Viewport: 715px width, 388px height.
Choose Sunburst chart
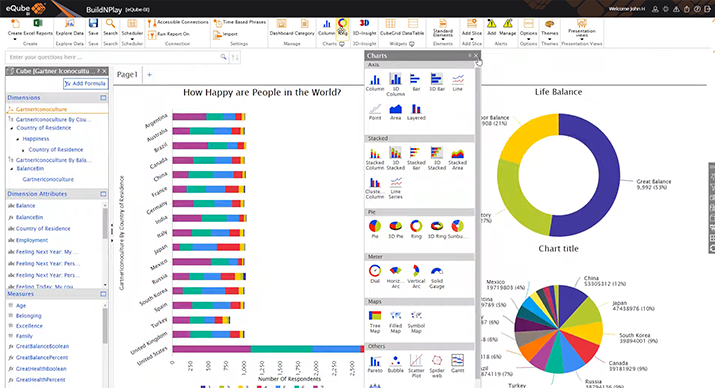pos(457,229)
